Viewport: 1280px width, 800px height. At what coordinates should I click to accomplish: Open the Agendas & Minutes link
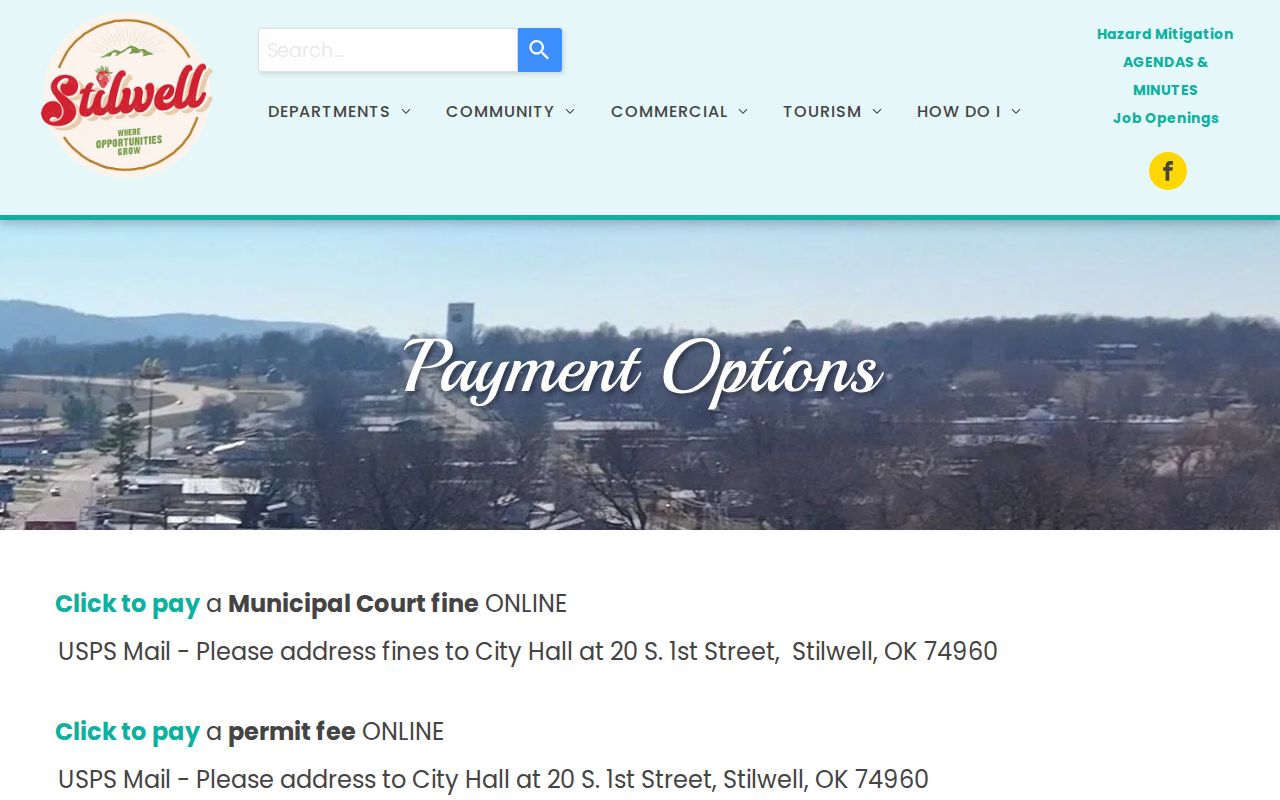point(1165,76)
